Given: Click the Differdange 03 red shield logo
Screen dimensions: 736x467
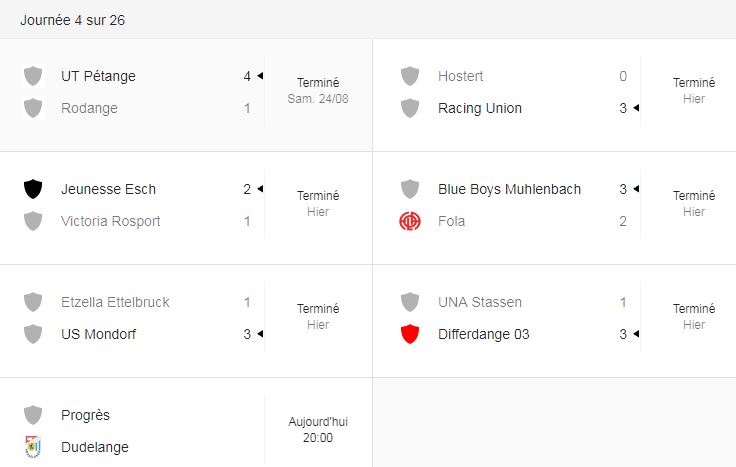Looking at the screenshot, I should [x=410, y=334].
